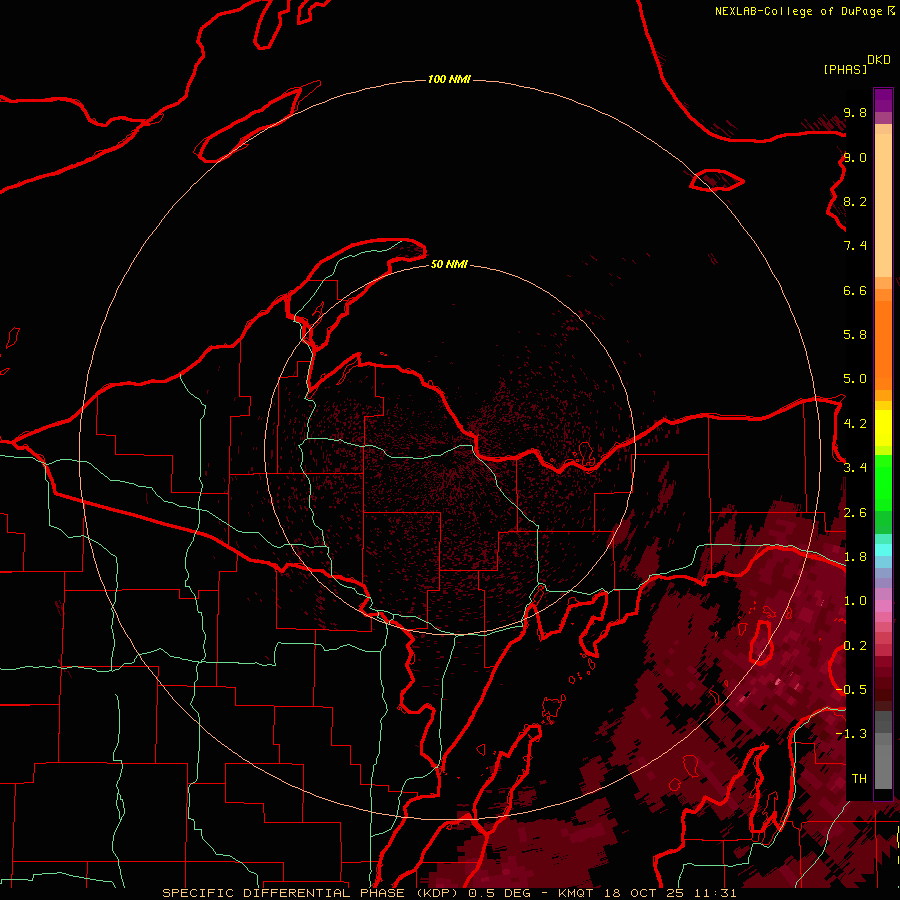The image size is (900, 900).
Task: Click the 9.8 value on the color scale
Action: (x=855, y=112)
